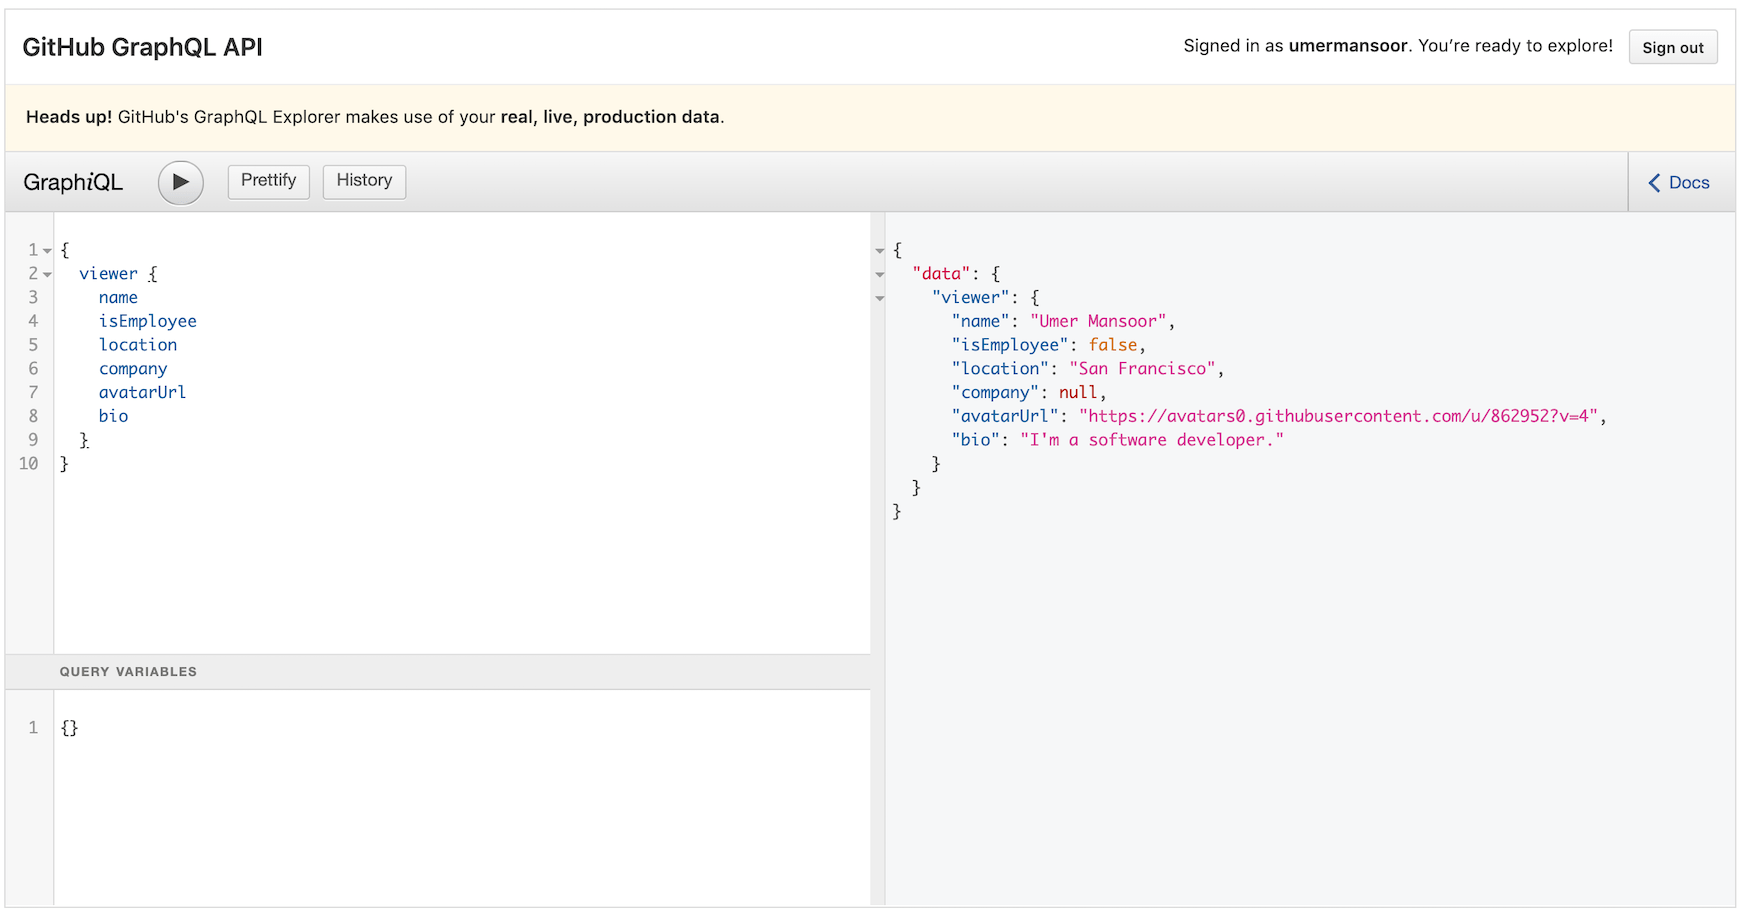Open the History panel
This screenshot has height=915, width=1749.
(364, 181)
